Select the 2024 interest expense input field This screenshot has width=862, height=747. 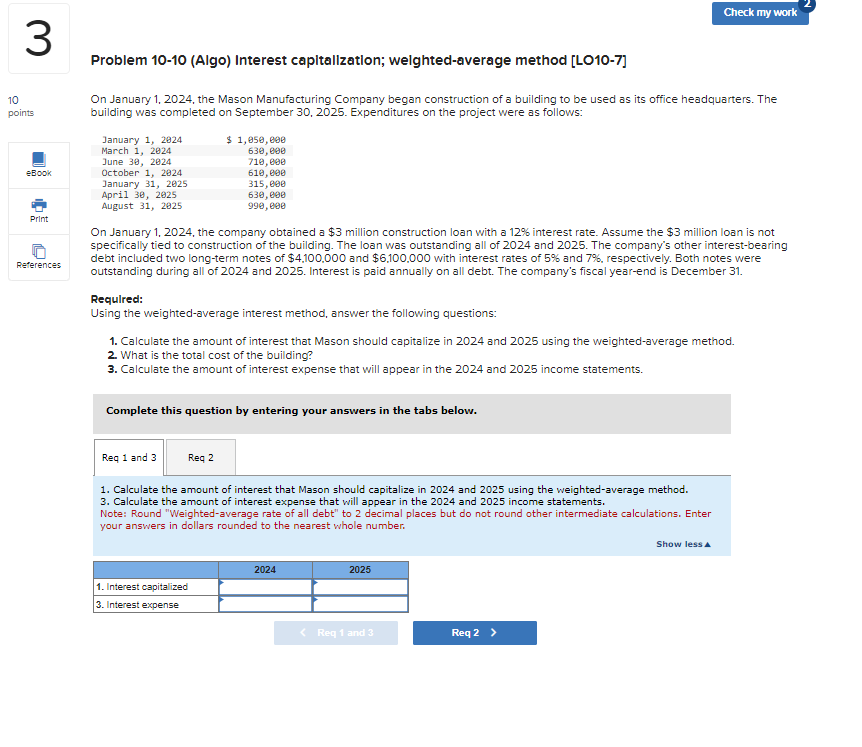265,604
